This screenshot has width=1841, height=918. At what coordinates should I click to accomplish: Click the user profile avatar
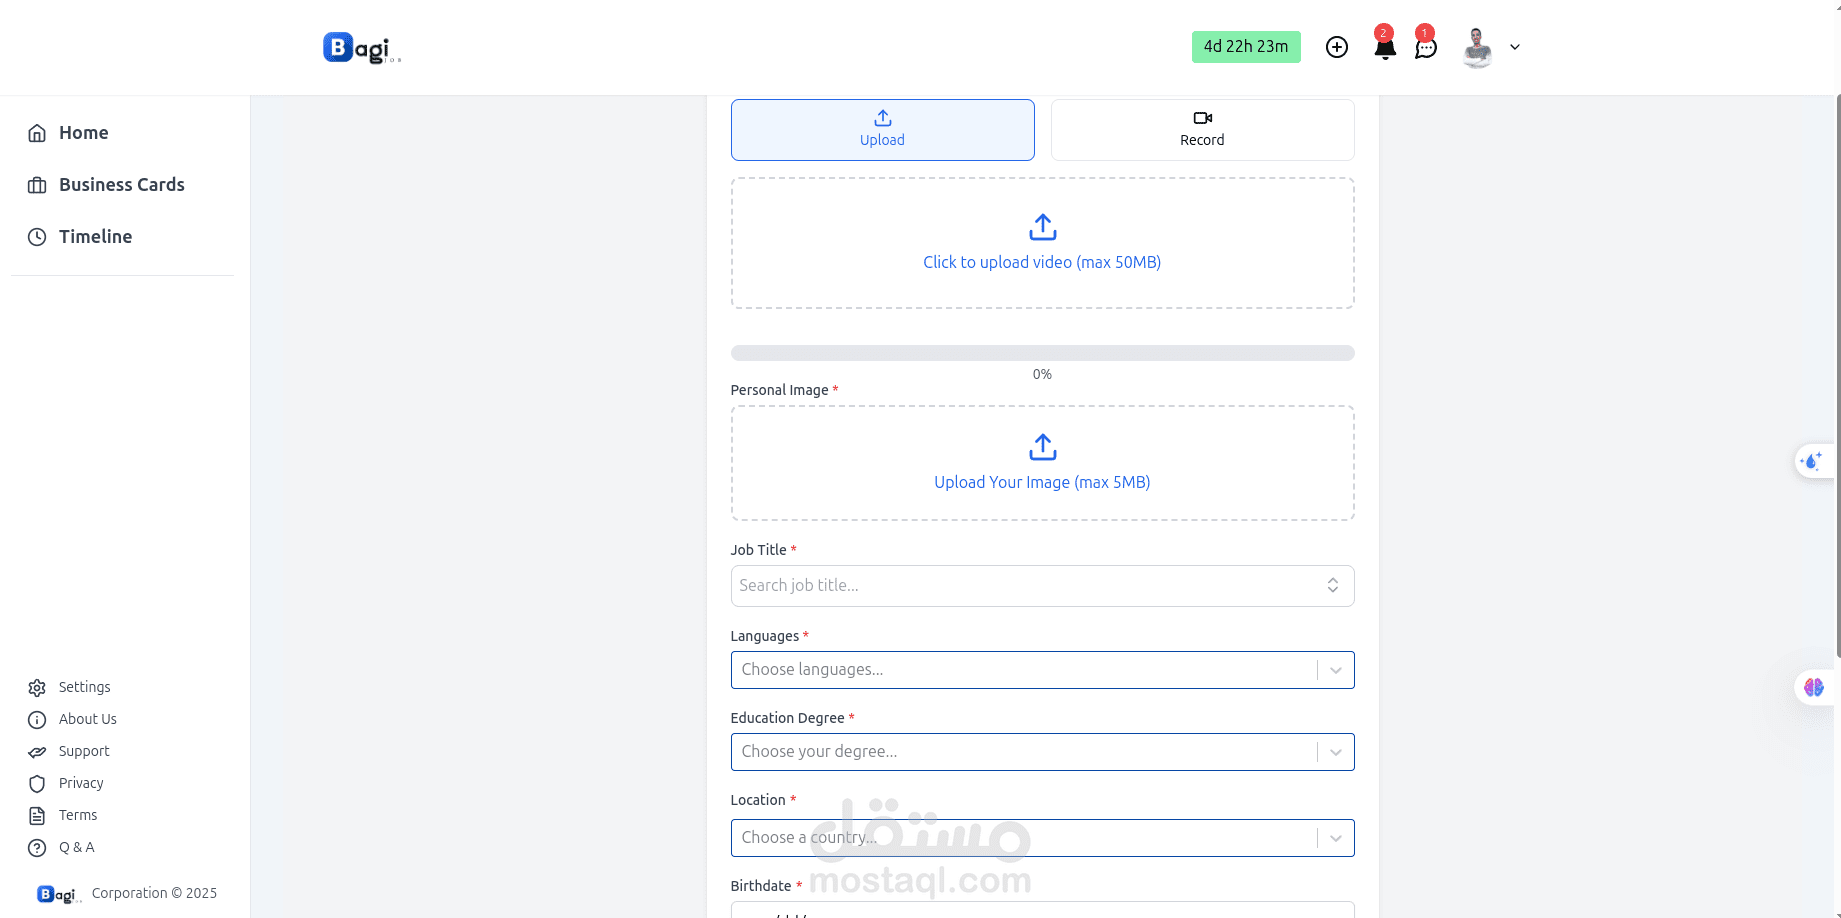pyautogui.click(x=1477, y=48)
